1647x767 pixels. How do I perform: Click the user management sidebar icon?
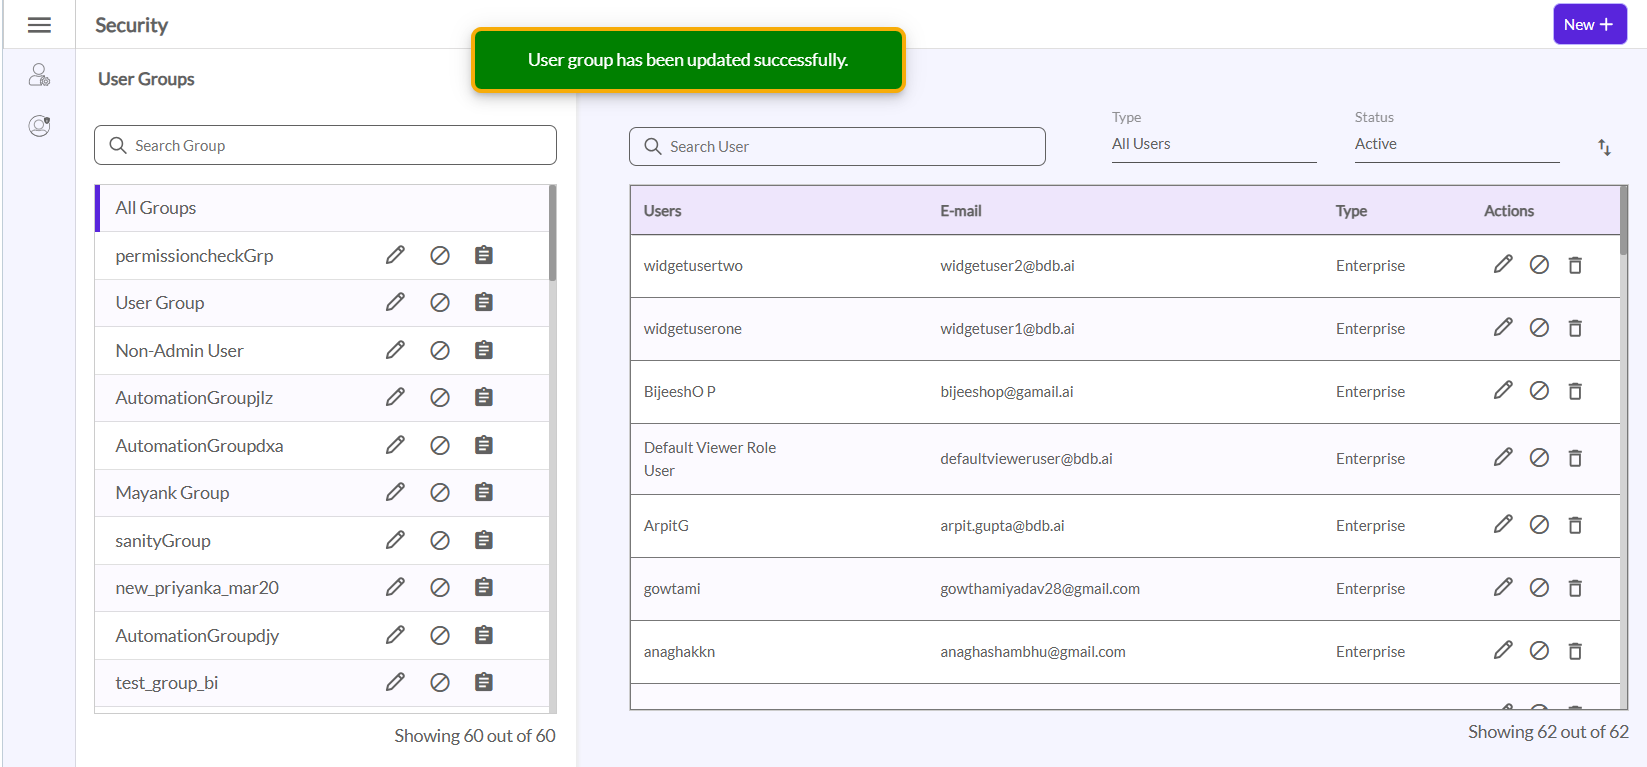click(39, 75)
